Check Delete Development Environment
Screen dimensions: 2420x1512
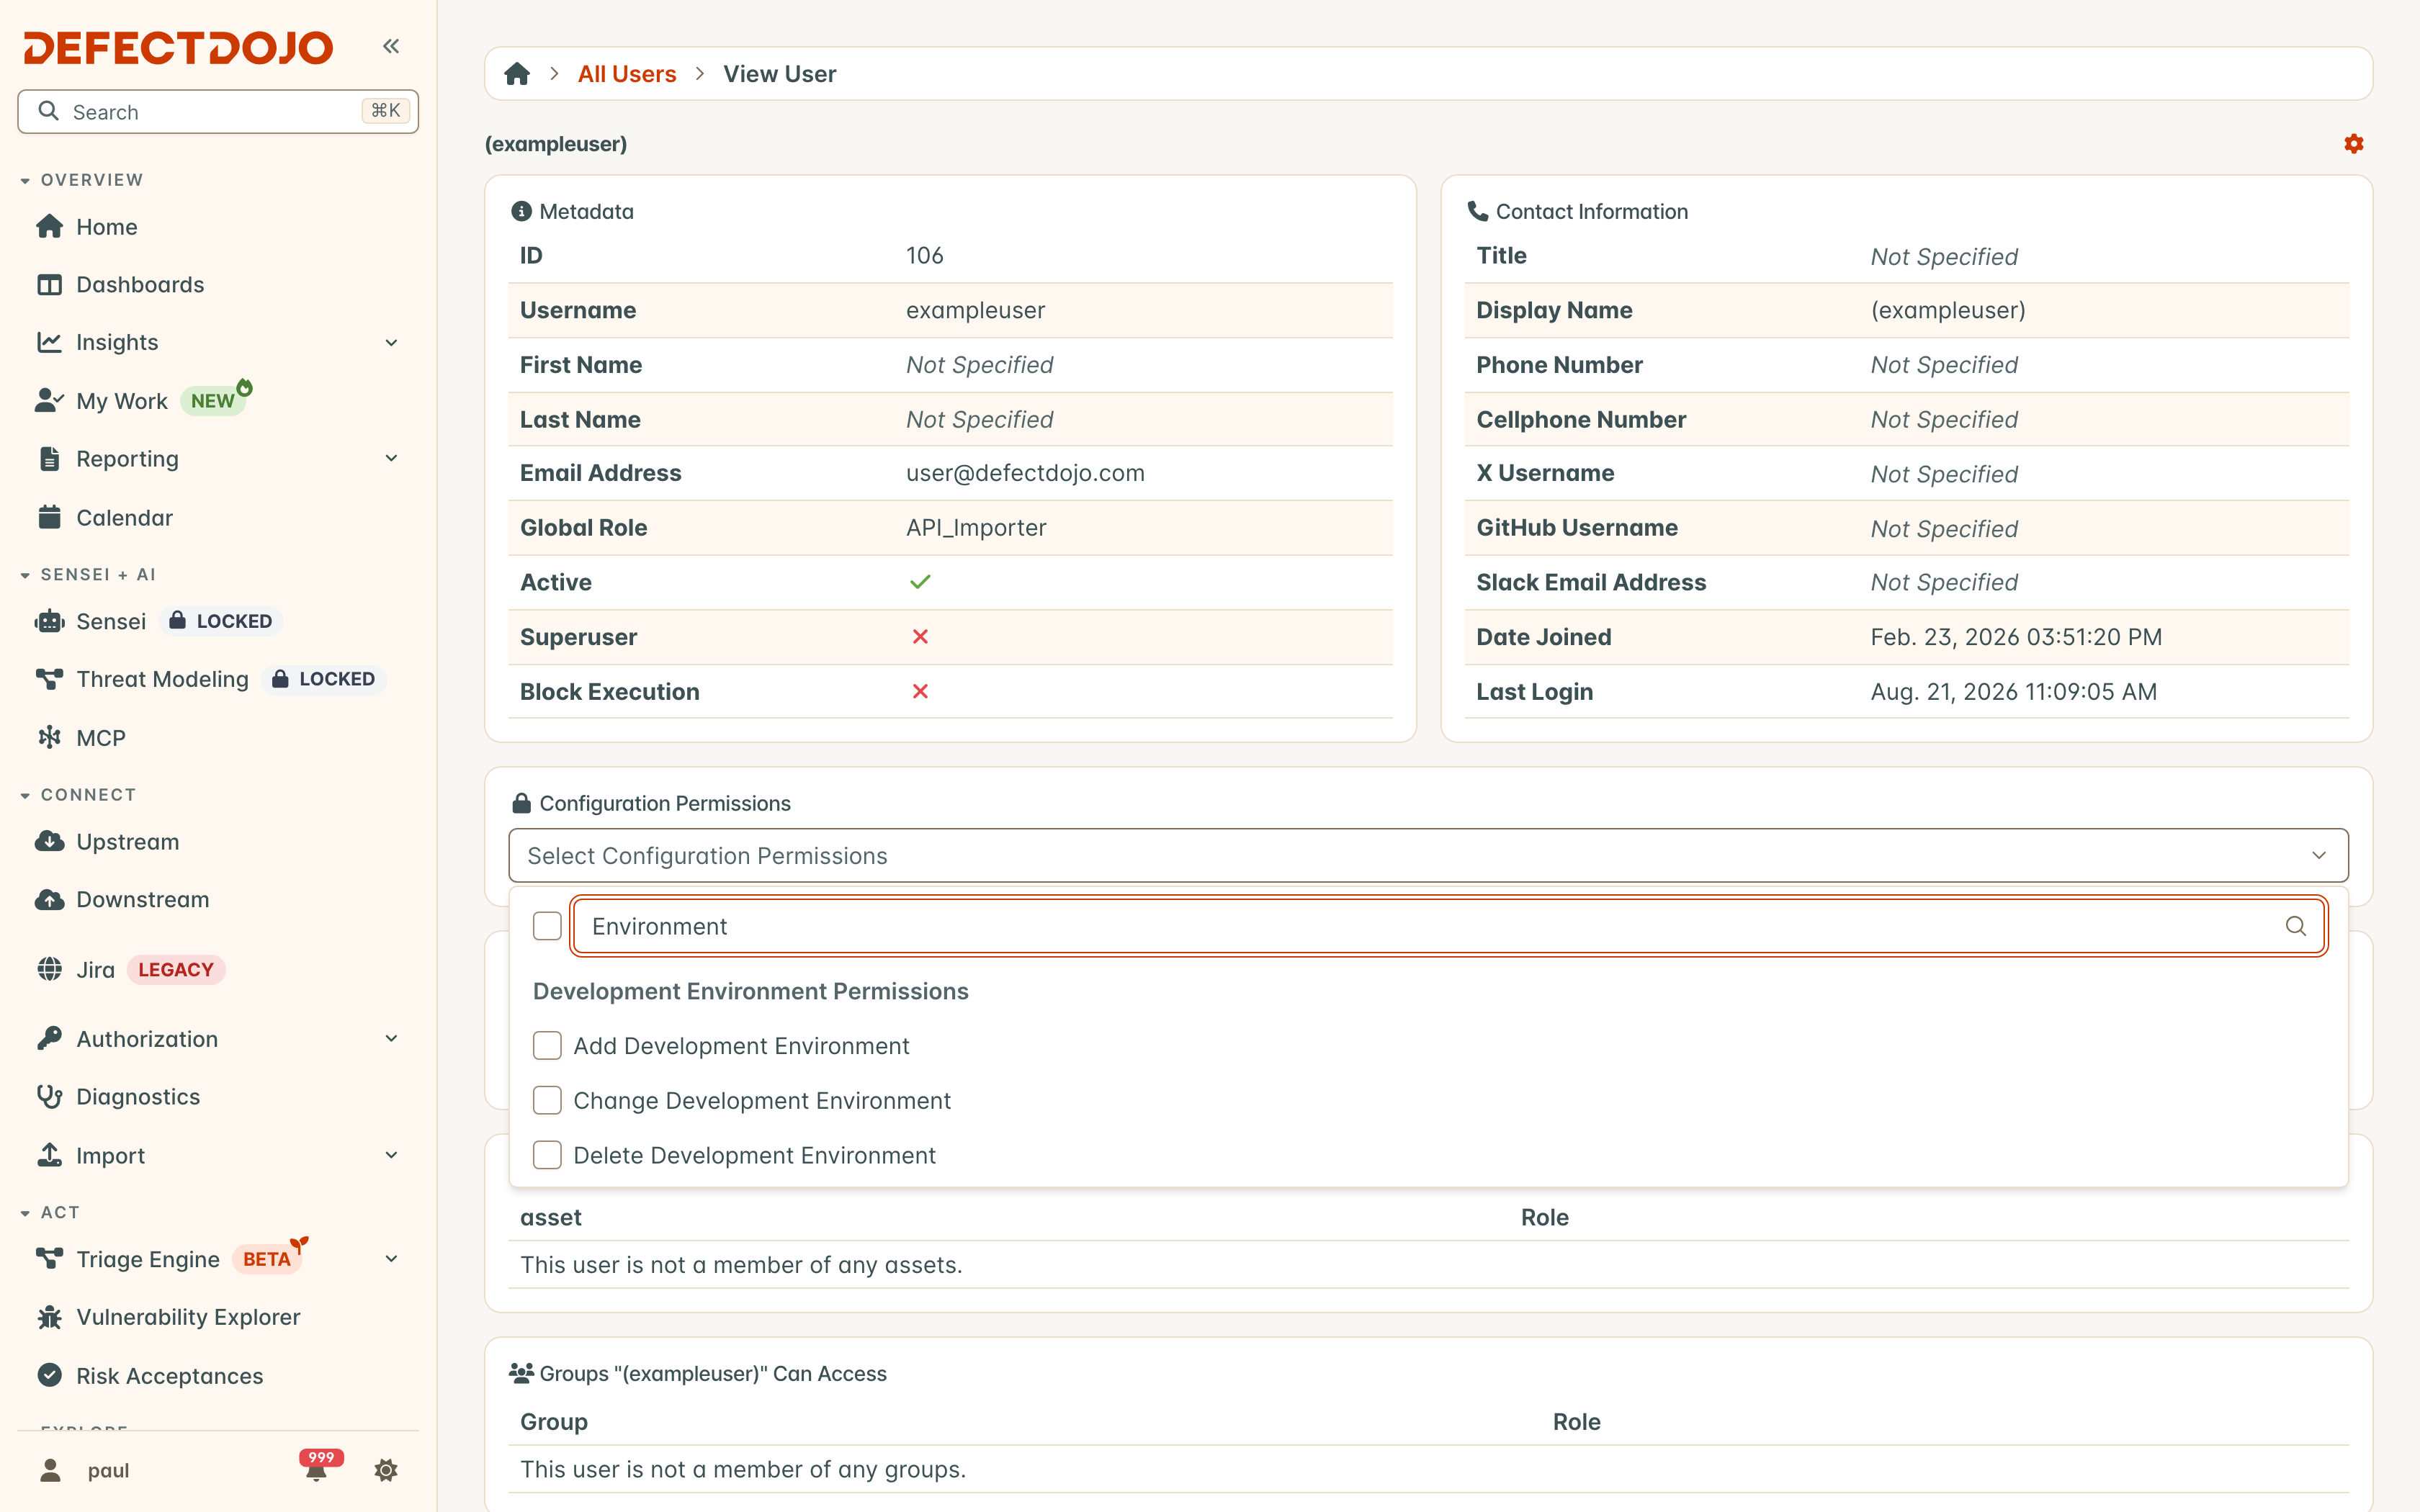(547, 1155)
